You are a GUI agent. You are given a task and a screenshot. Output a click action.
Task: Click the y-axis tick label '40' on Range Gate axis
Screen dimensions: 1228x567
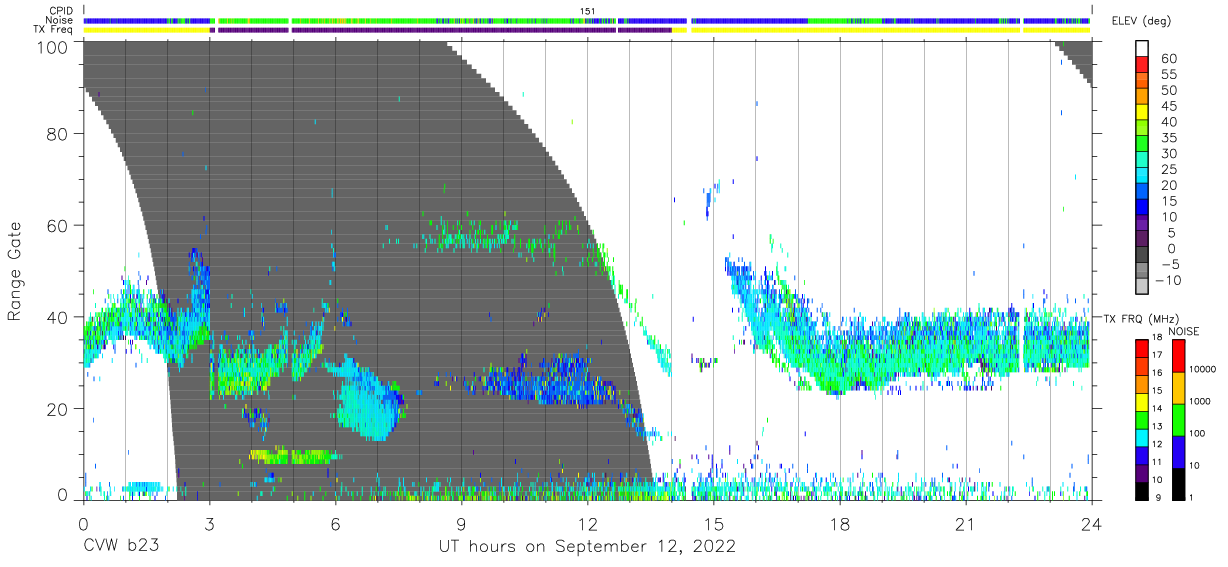point(57,317)
